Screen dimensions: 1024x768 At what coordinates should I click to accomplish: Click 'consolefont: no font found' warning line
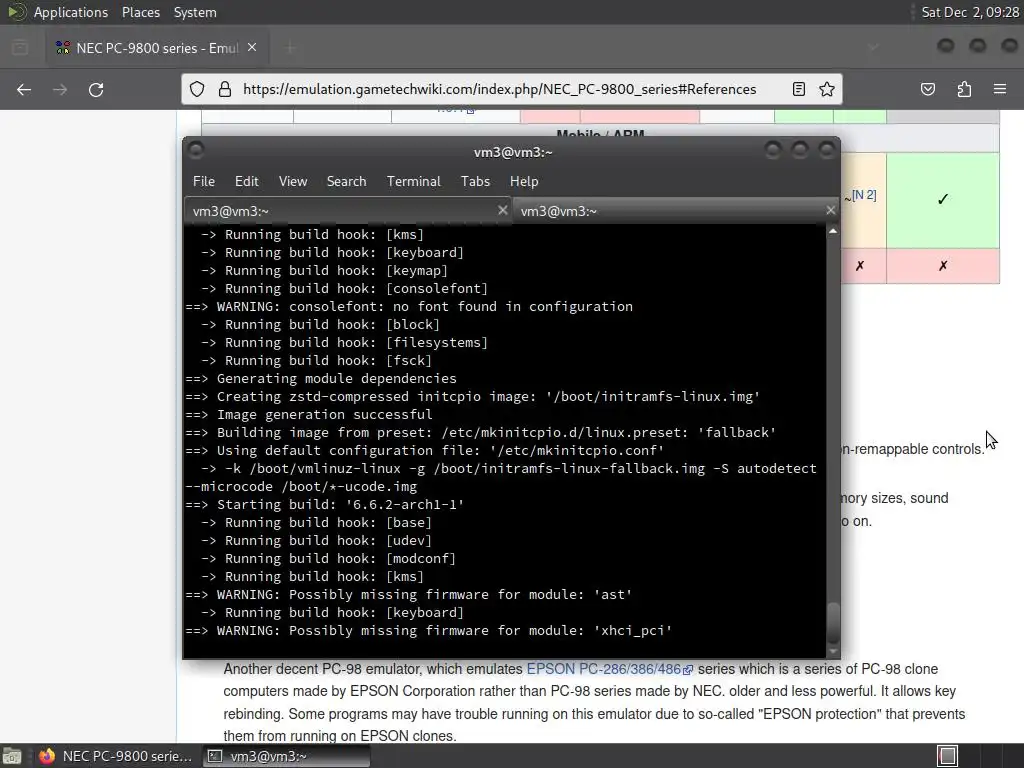click(409, 307)
